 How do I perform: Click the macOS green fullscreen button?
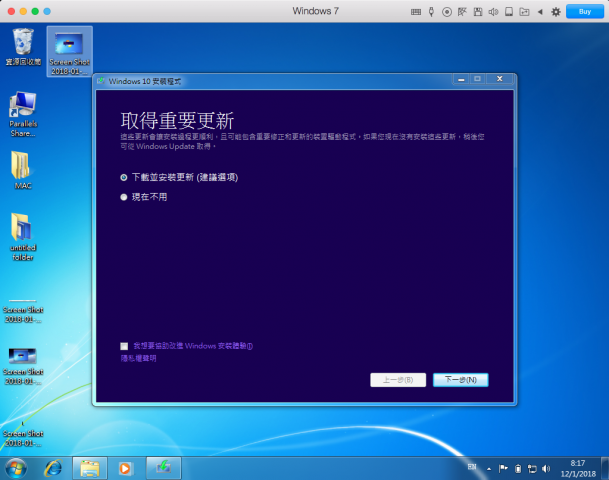(35, 12)
